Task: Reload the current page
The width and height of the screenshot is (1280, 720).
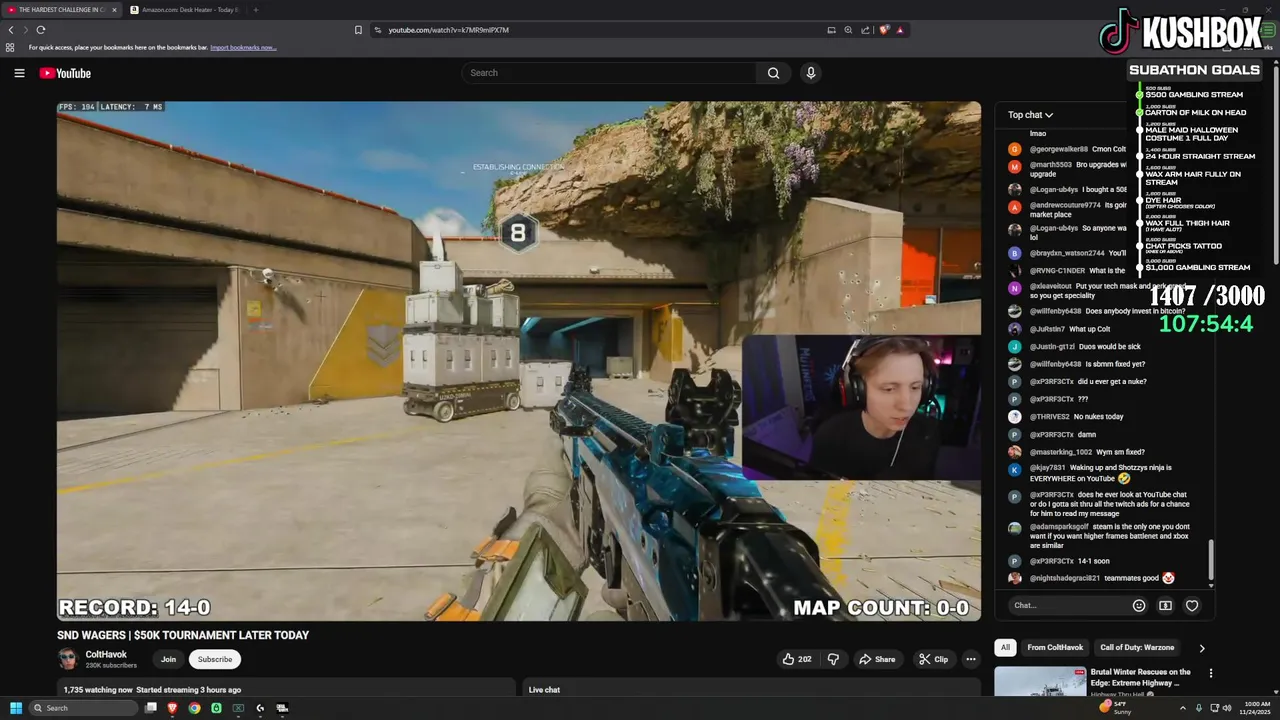Action: click(40, 30)
